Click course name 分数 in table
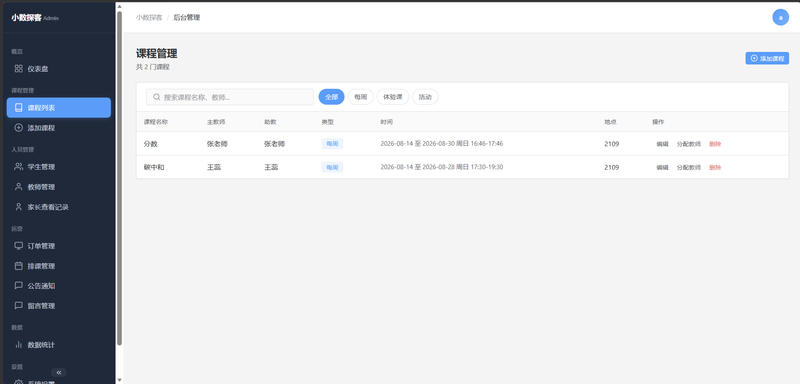The image size is (800, 384). click(151, 144)
